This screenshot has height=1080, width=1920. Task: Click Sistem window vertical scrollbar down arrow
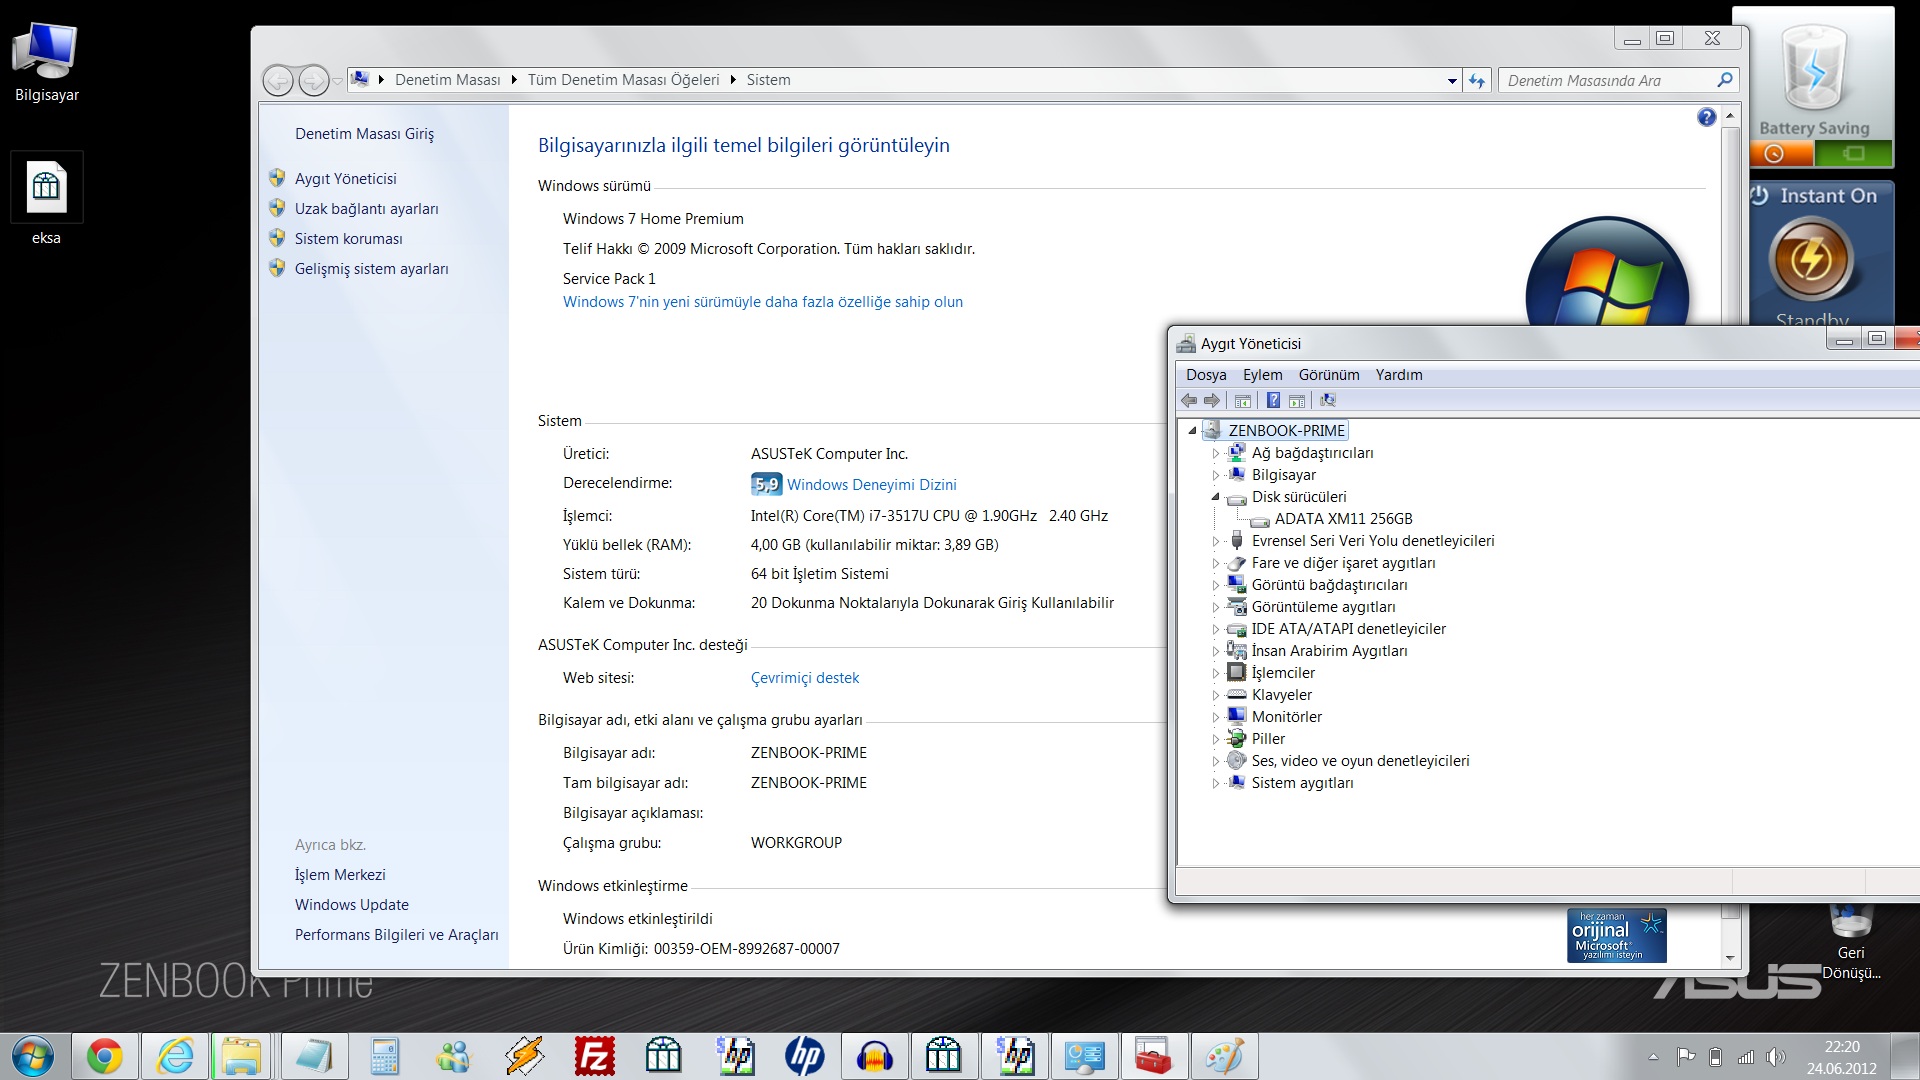click(x=1730, y=958)
